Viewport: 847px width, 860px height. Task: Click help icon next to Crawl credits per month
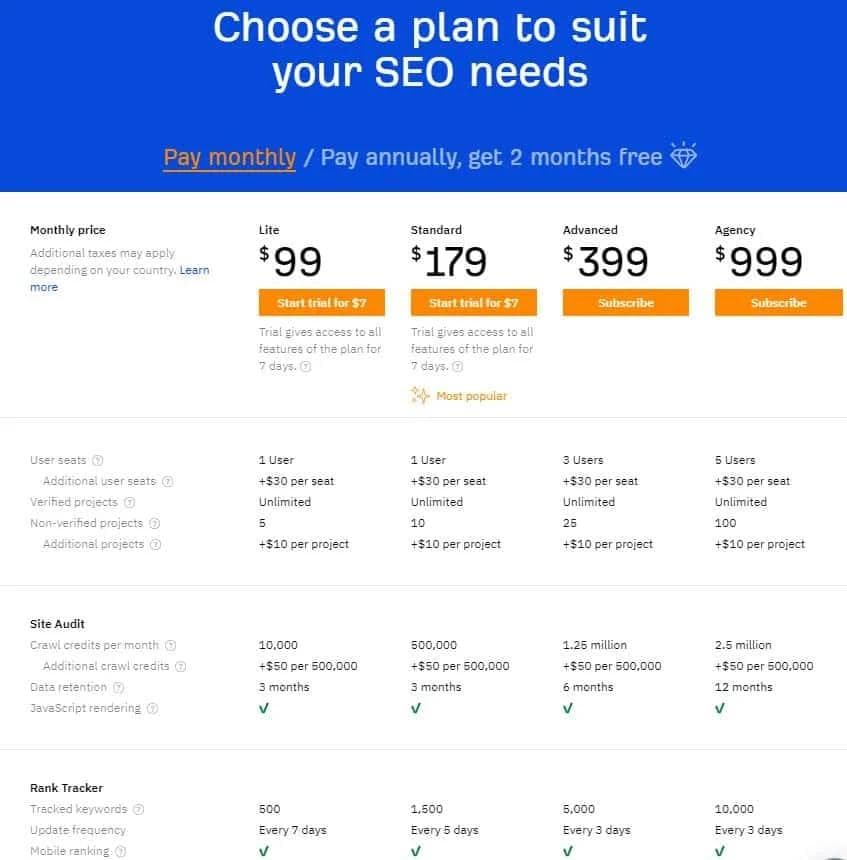[171, 645]
